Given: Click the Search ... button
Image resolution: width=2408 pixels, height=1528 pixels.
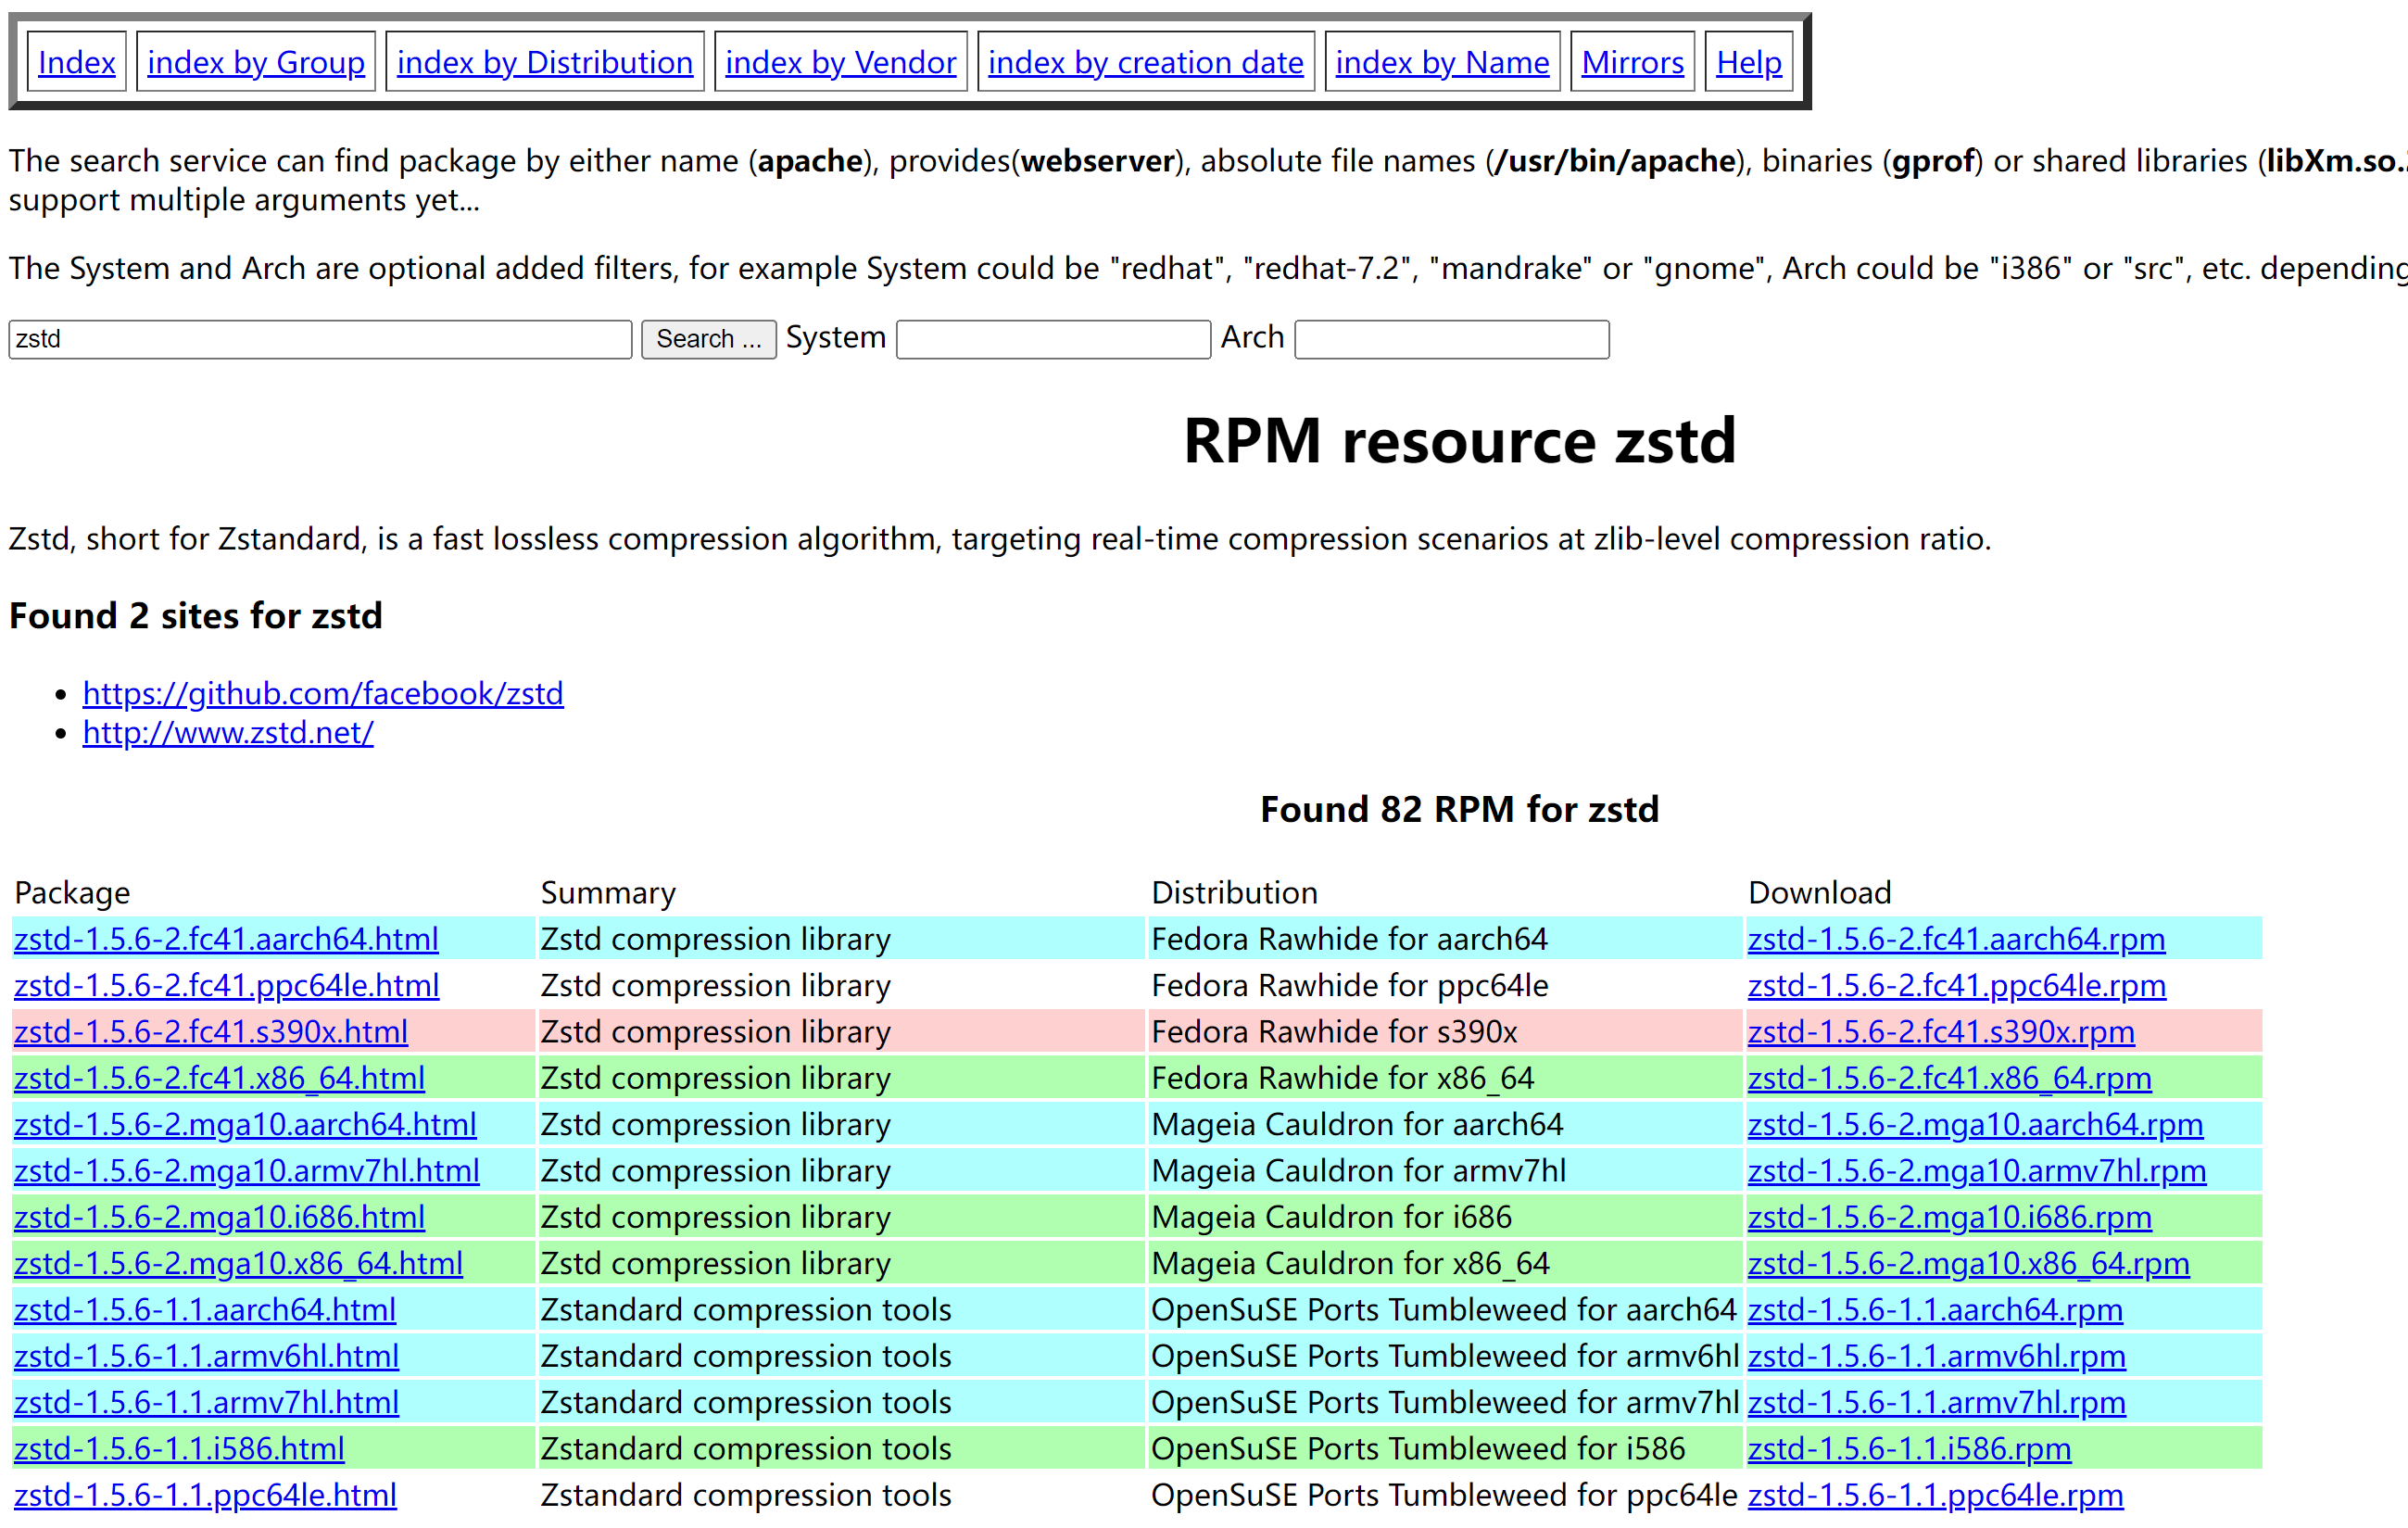Looking at the screenshot, I should coord(709,339).
